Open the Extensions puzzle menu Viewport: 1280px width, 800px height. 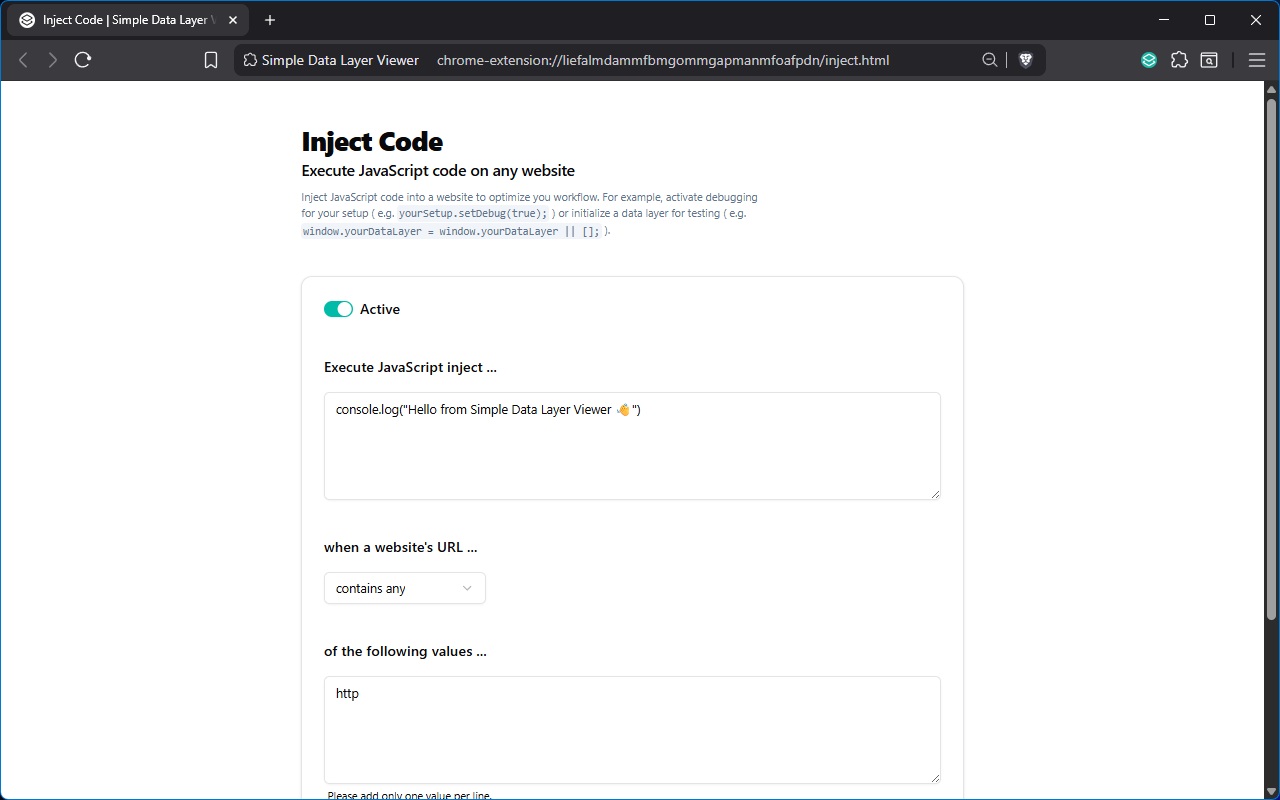coord(1179,60)
